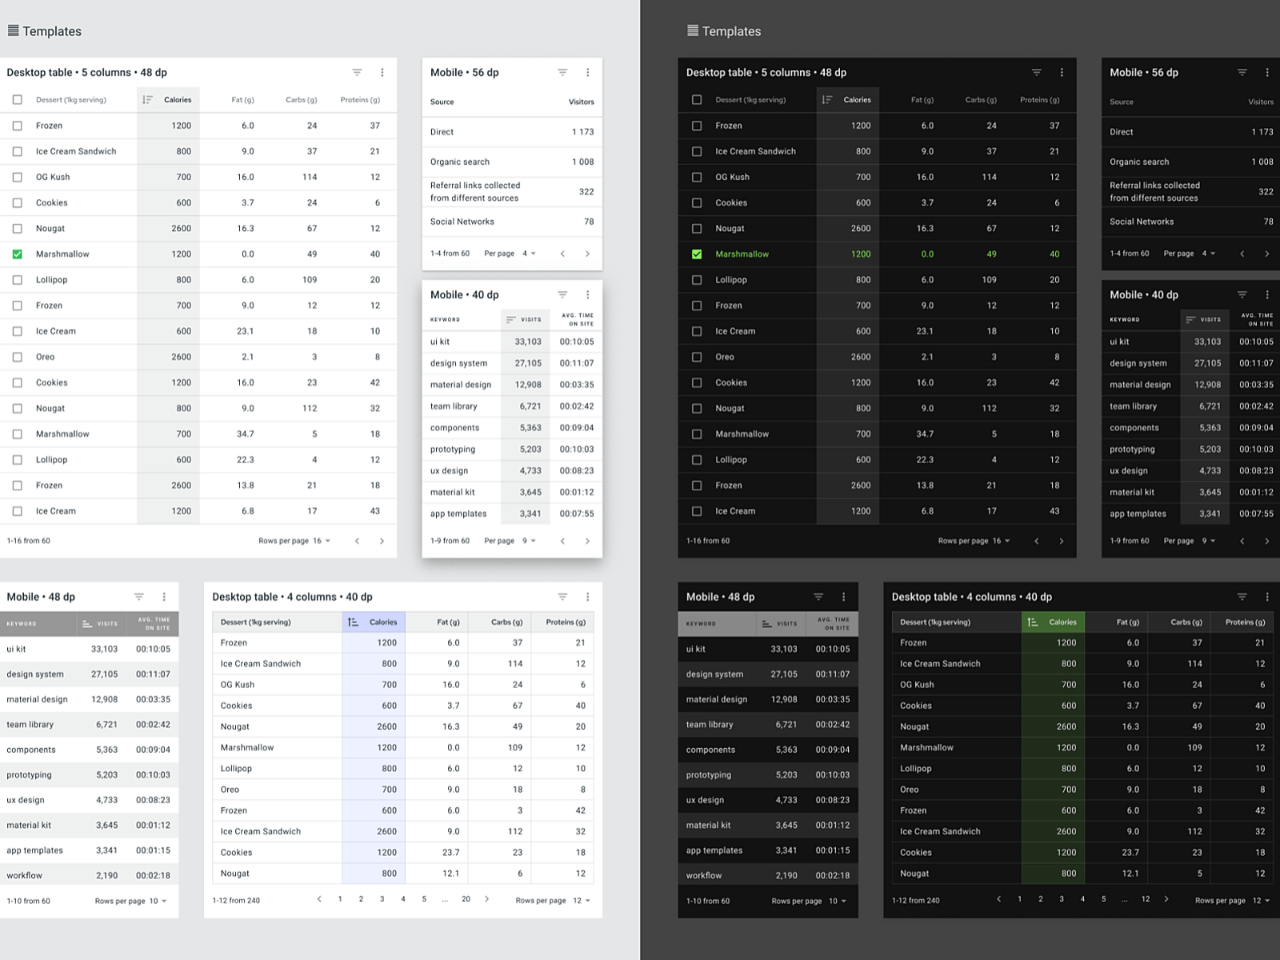Jump to page 3 in the pagination bar
This screenshot has height=960, width=1280.
click(381, 899)
